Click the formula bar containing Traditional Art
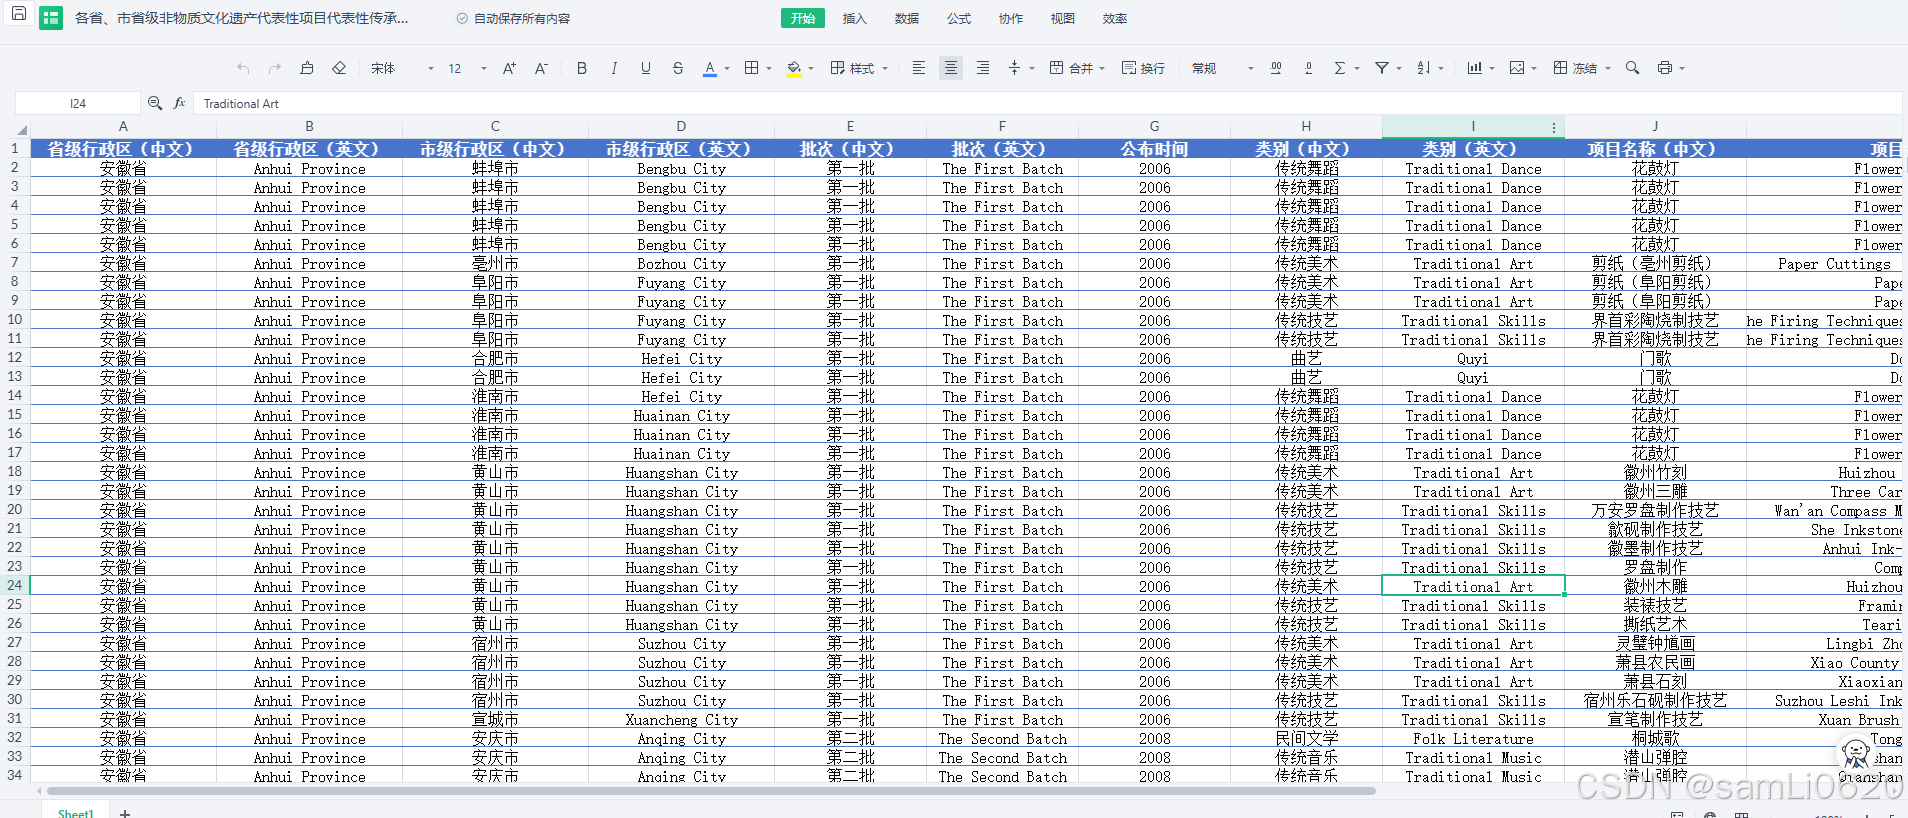Screen dimensions: 1908x818 coord(1050,103)
